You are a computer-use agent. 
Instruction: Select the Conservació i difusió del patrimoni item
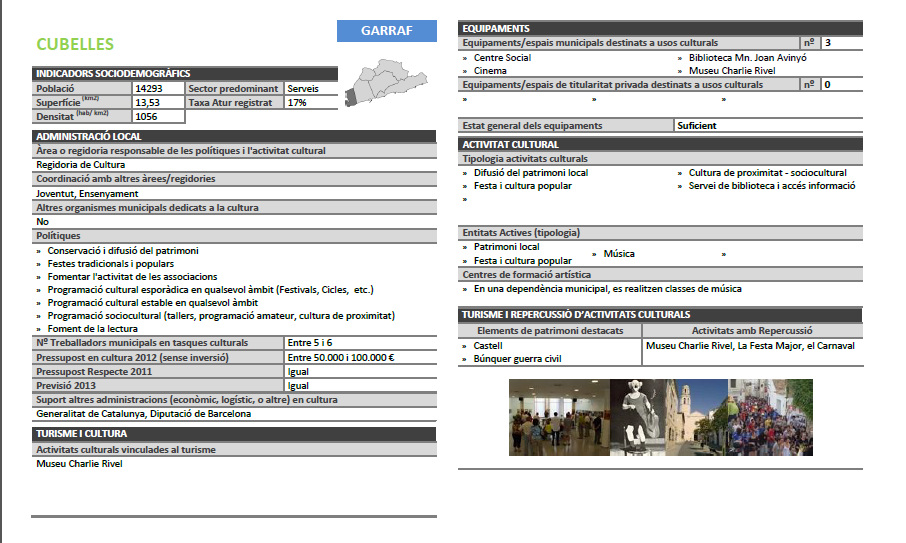[123, 251]
